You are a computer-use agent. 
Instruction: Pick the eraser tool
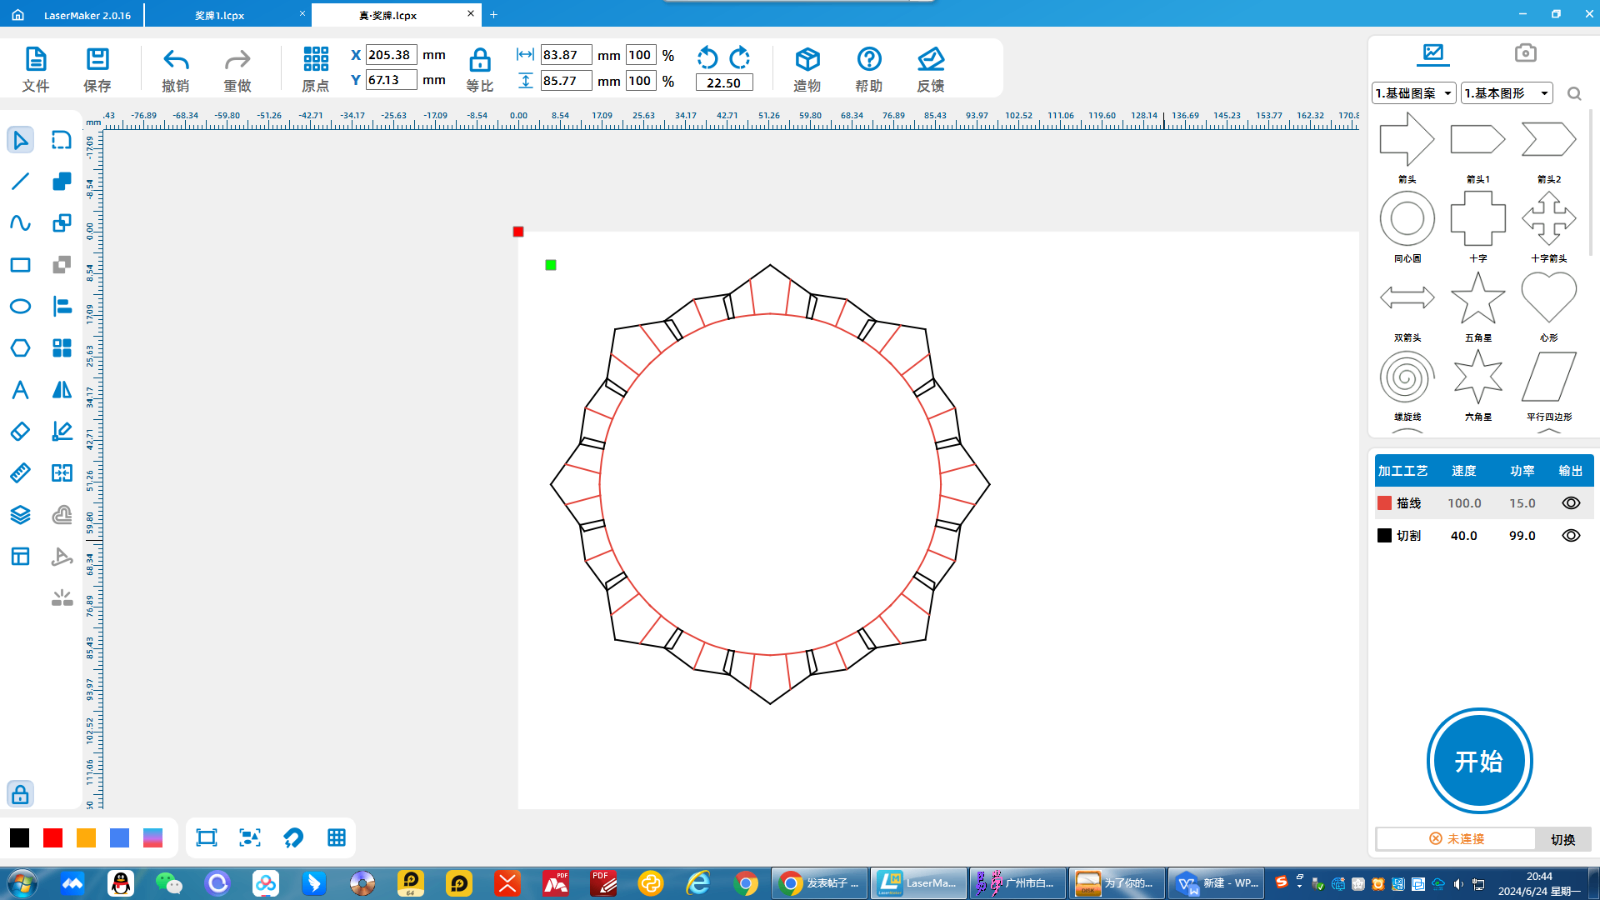(20, 431)
